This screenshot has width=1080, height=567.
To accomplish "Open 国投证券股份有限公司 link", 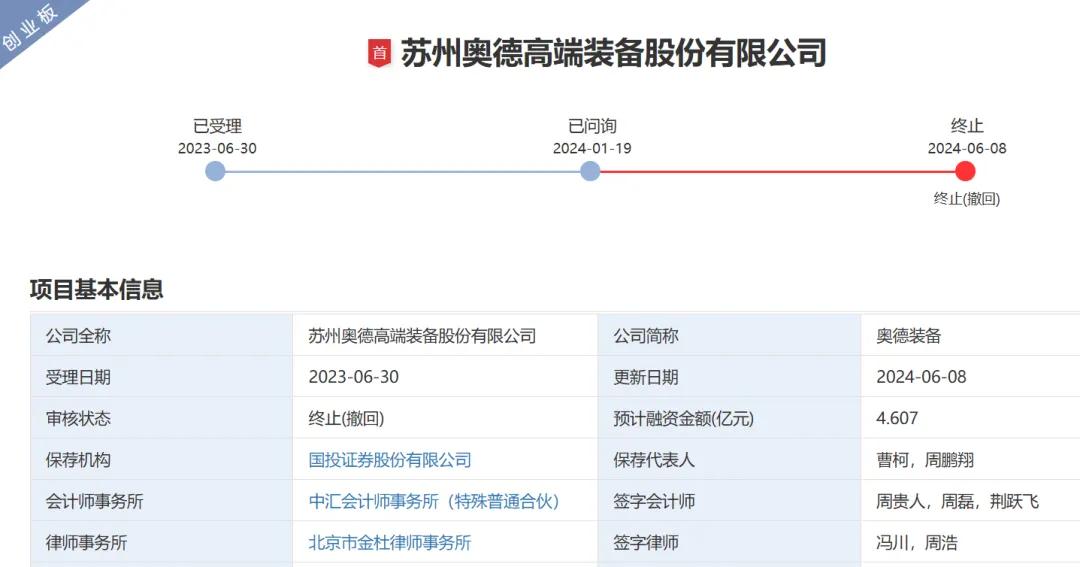I will (x=390, y=460).
